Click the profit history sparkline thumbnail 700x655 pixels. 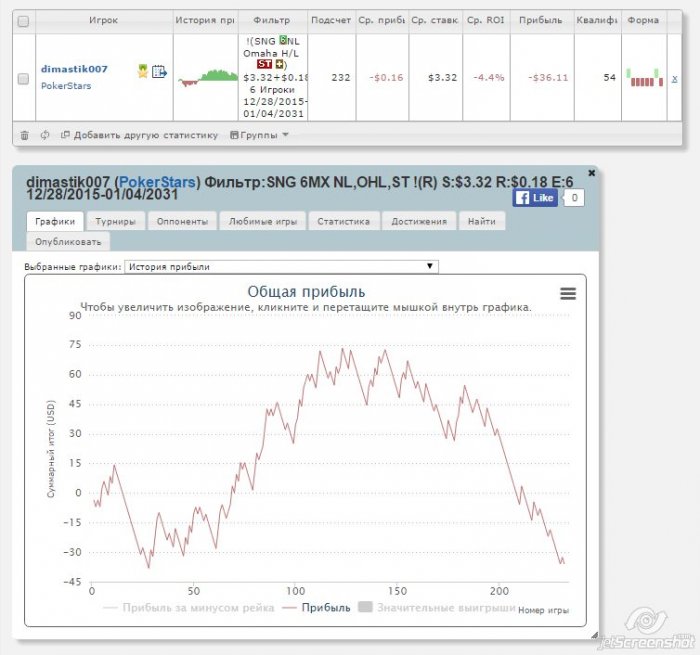pyautogui.click(x=208, y=77)
